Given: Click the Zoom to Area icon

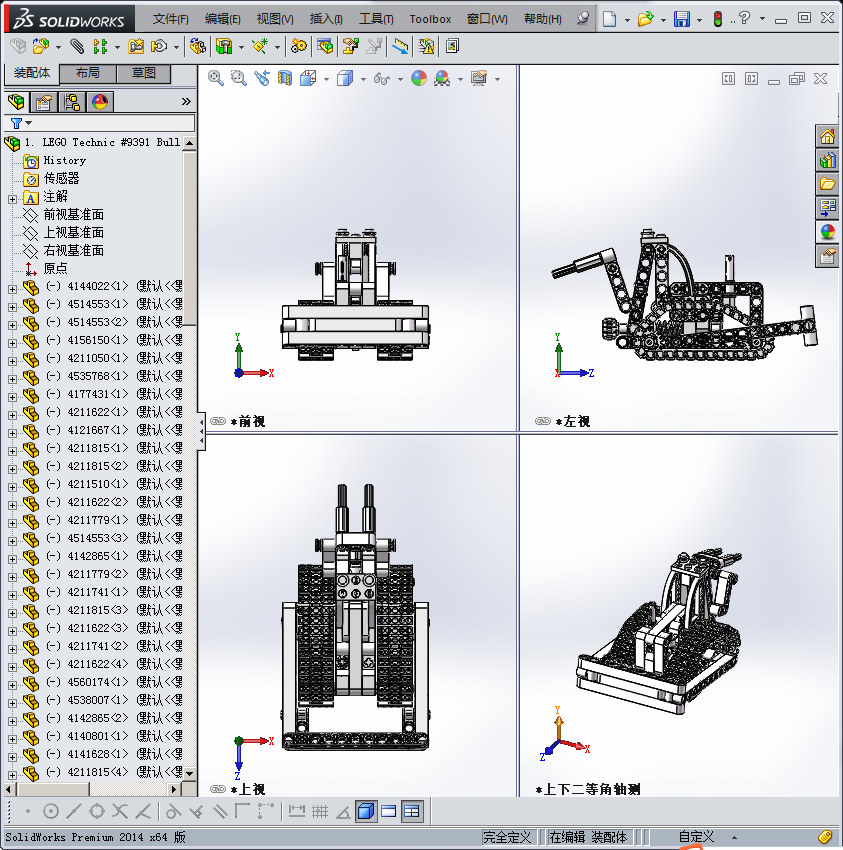Looking at the screenshot, I should pyautogui.click(x=239, y=78).
